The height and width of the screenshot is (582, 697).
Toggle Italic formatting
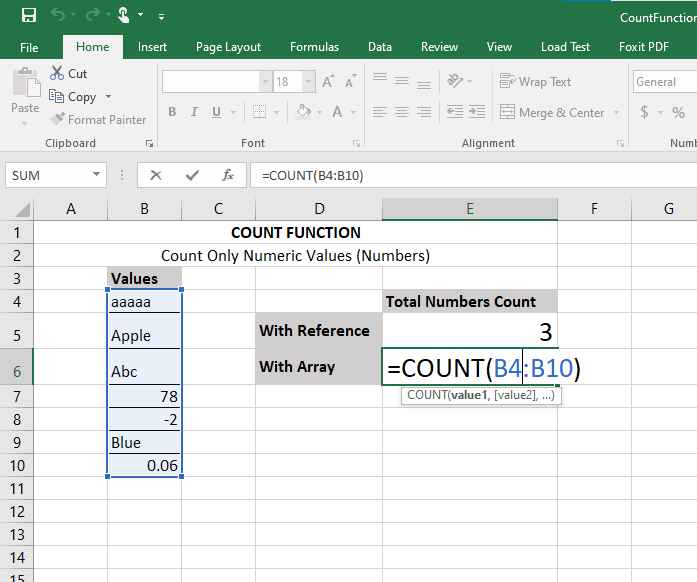[194, 112]
